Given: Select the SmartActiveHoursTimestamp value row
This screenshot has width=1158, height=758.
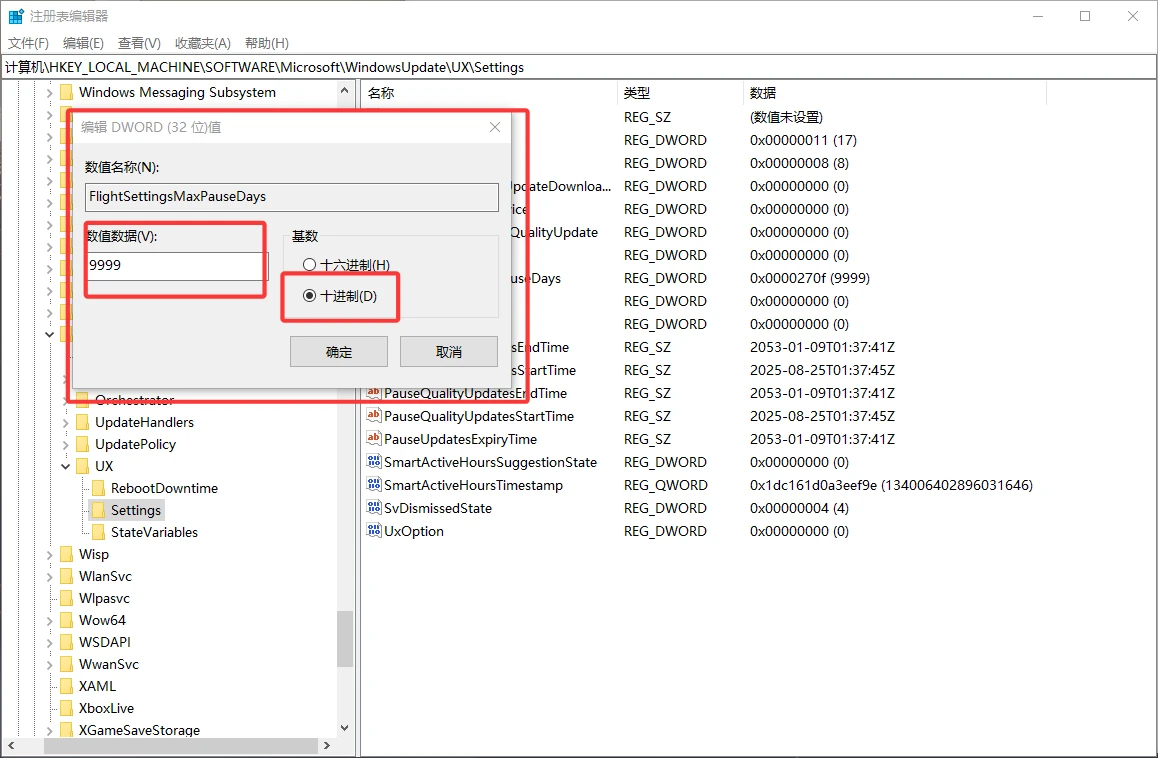Looking at the screenshot, I should tap(473, 485).
